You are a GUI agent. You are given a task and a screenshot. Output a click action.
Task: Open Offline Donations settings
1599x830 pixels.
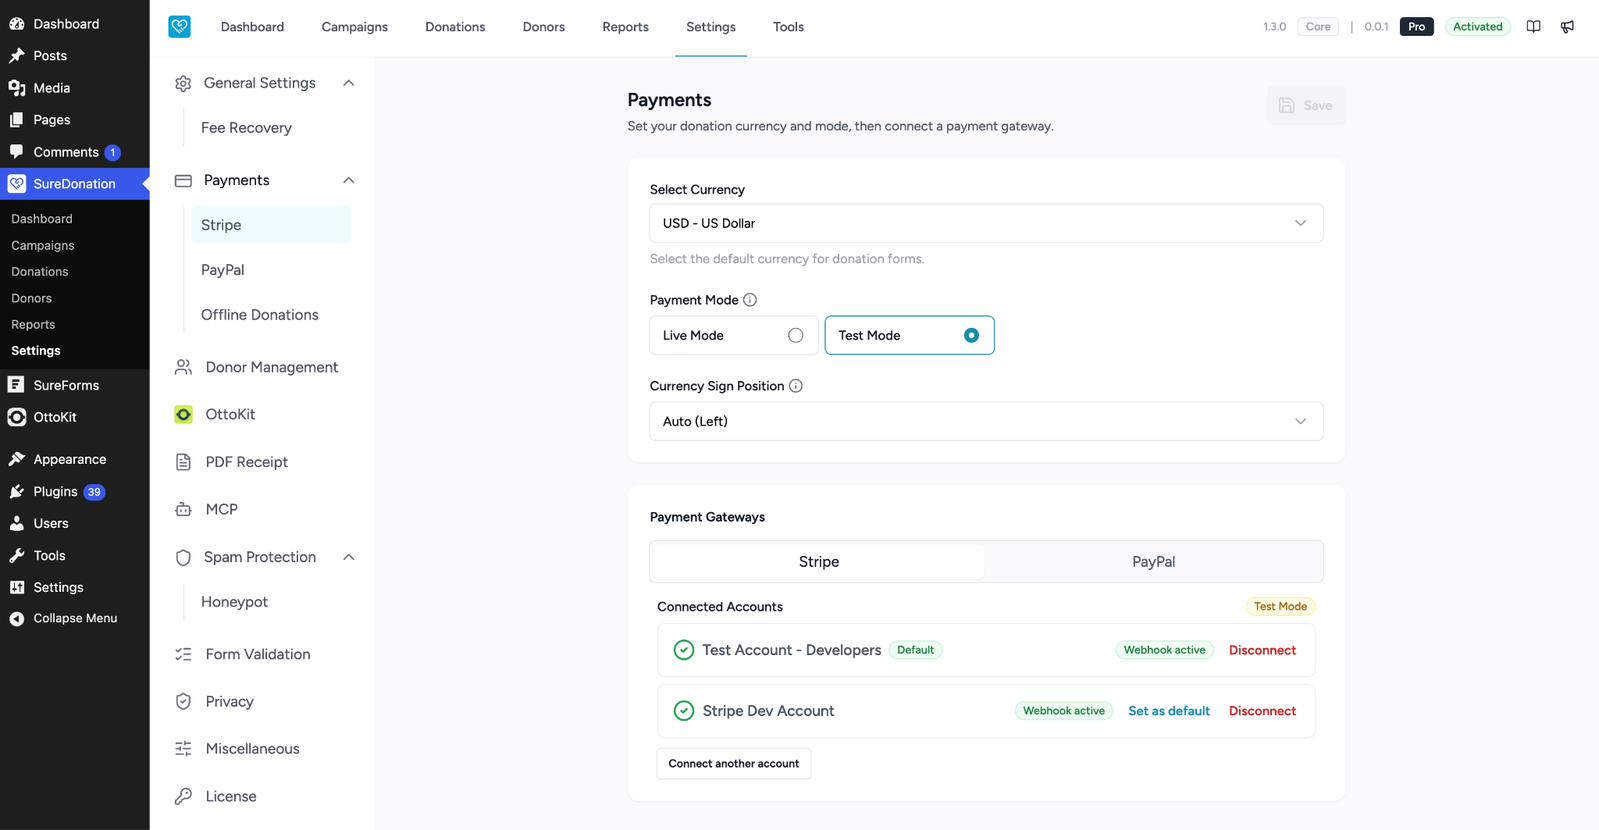click(x=260, y=315)
